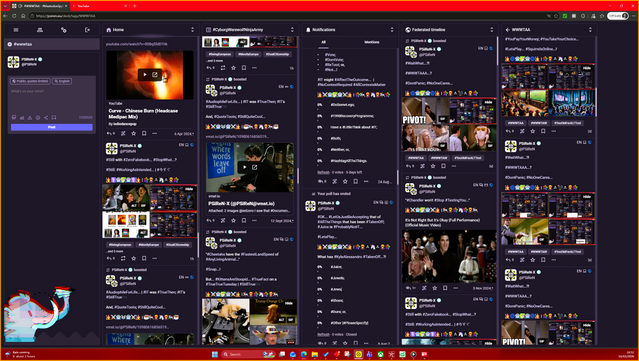Hide media in second WWWTAA column post
The height and width of the screenshot is (361, 639).
point(587,197)
